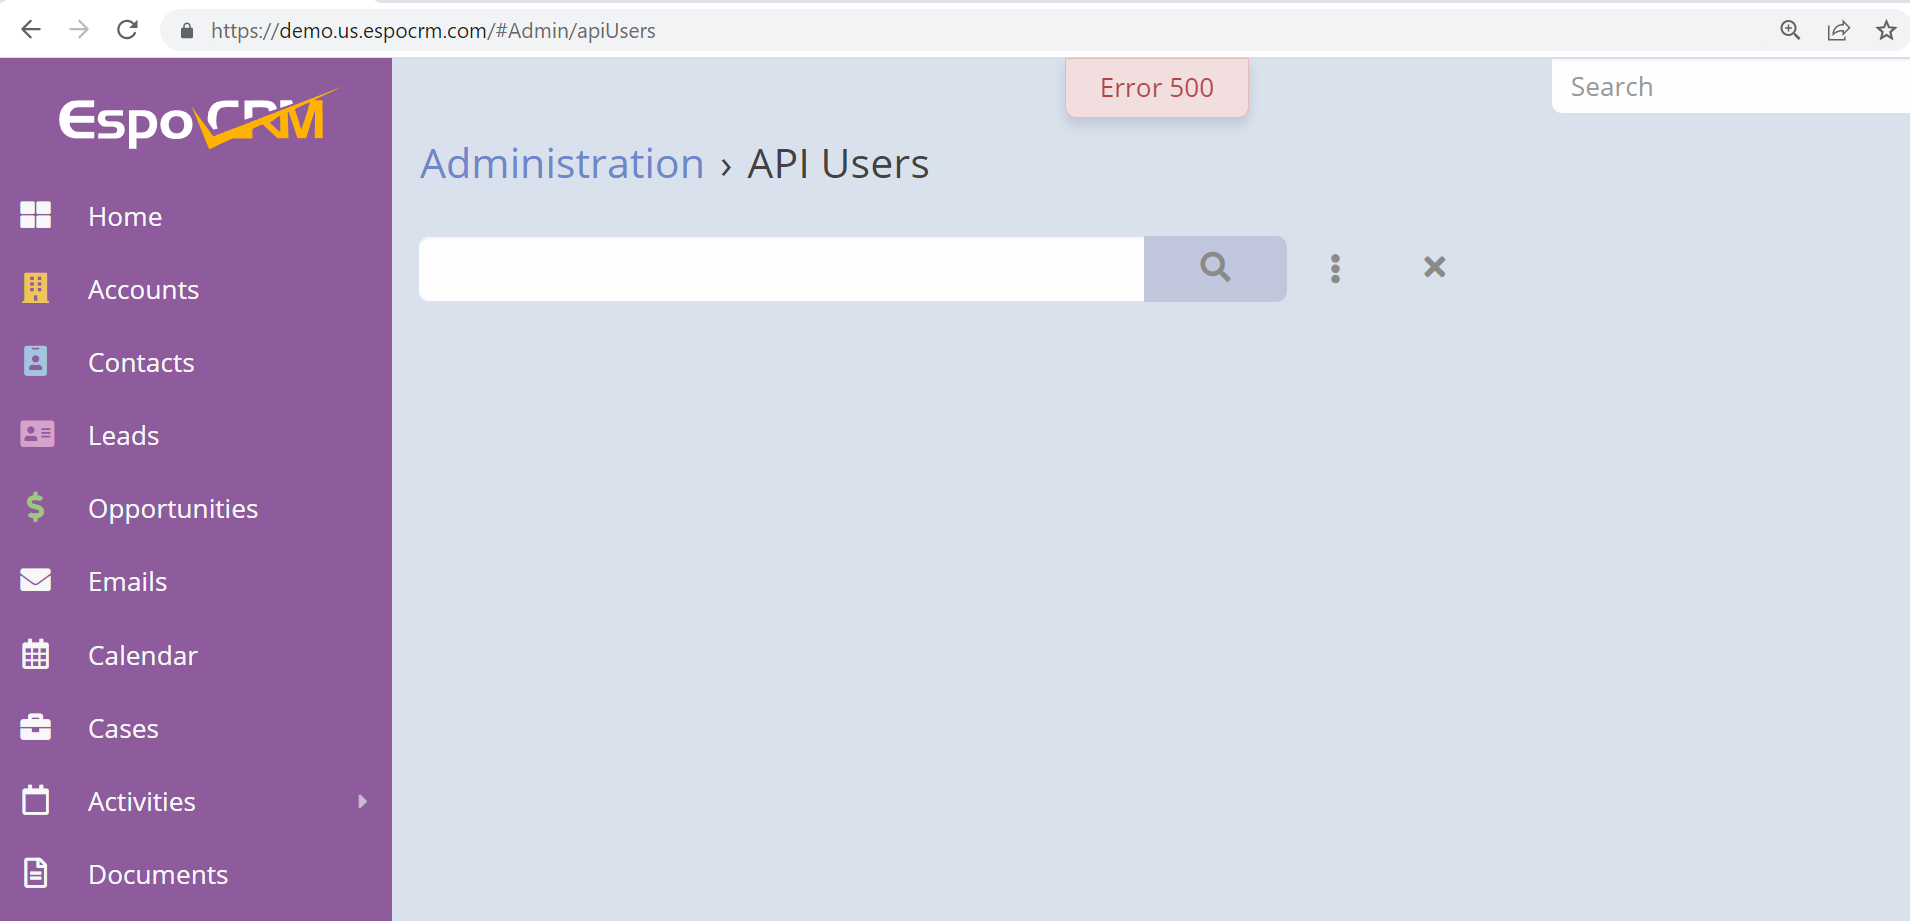Viewport: 1910px width, 921px height.
Task: Open Cases using the briefcase icon
Action: click(35, 727)
